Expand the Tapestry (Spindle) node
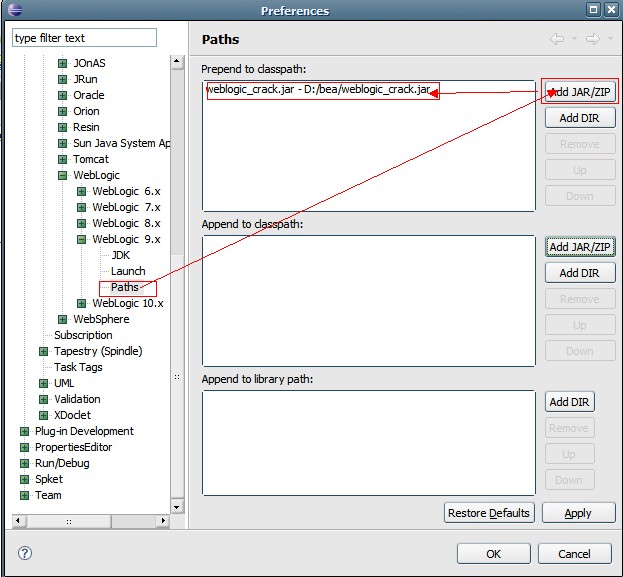The image size is (623, 577). point(43,351)
